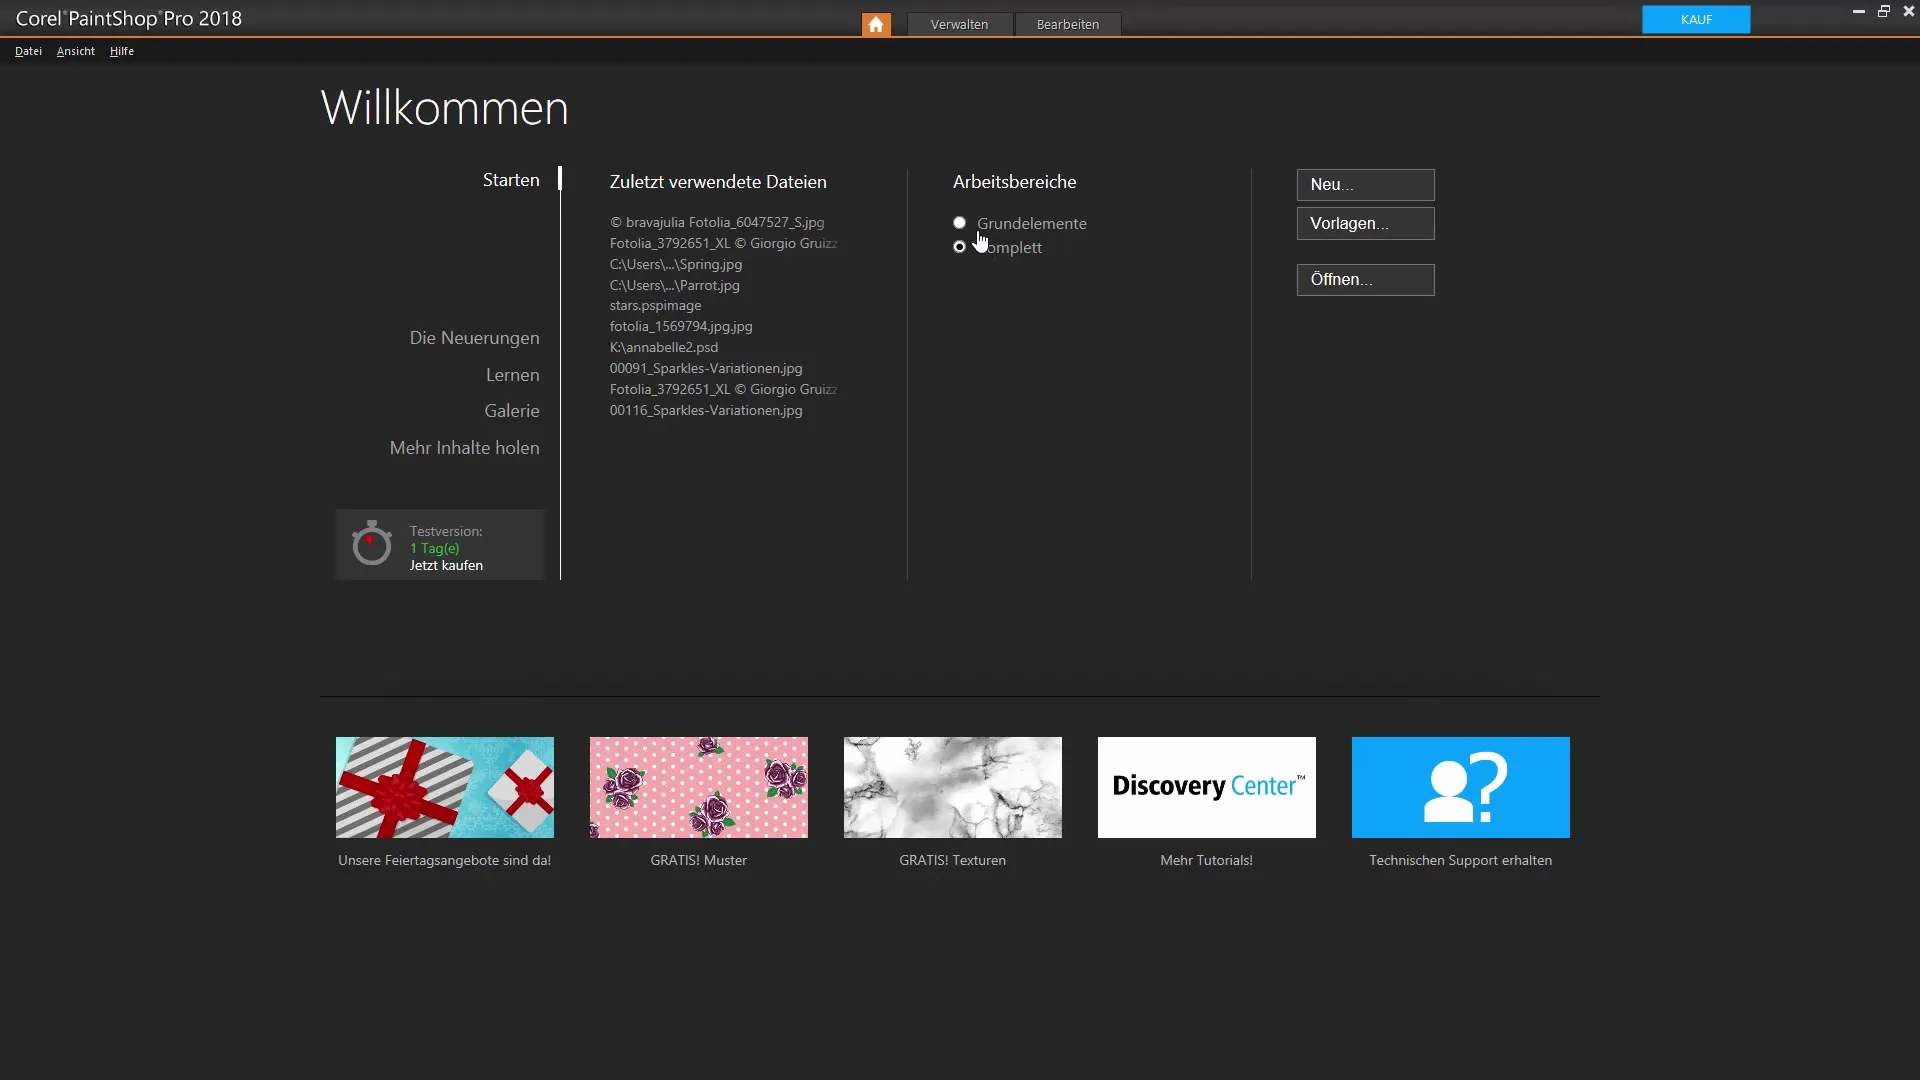Switch to the Verwalten tab
This screenshot has width=1920, height=1080.
(959, 24)
